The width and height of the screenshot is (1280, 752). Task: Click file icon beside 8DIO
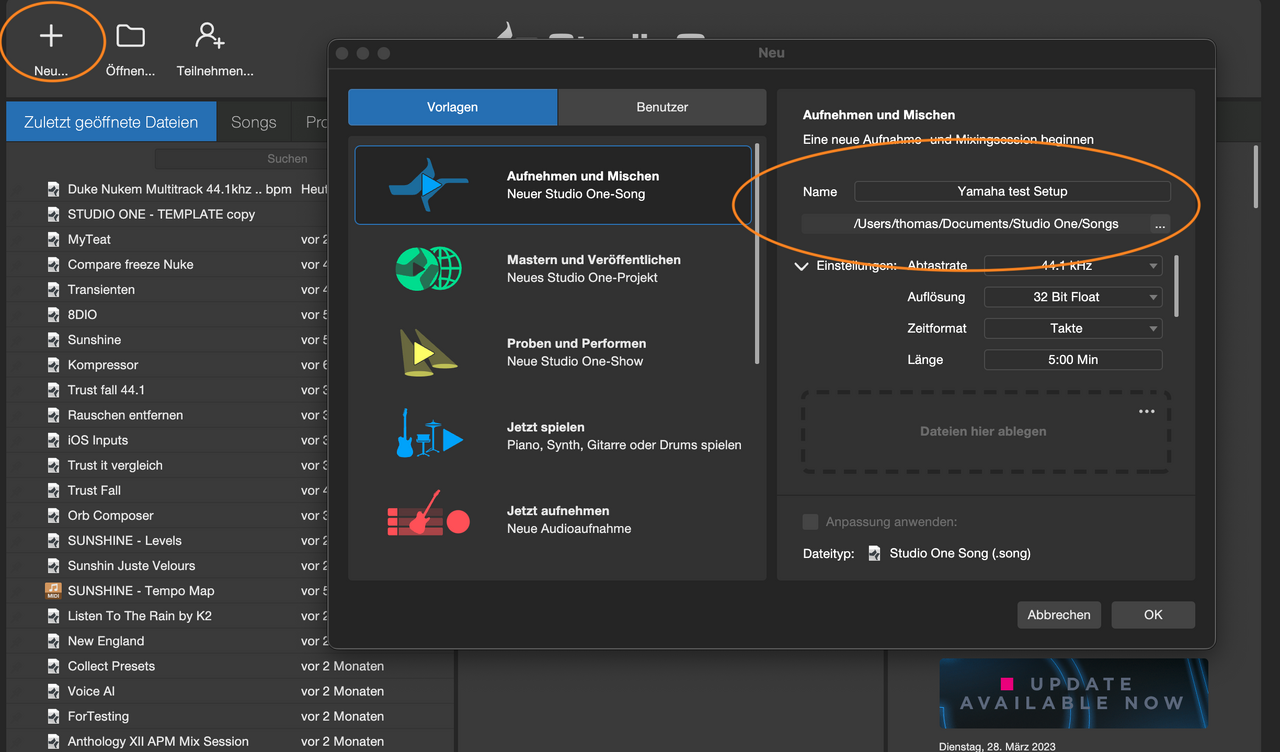pos(54,314)
